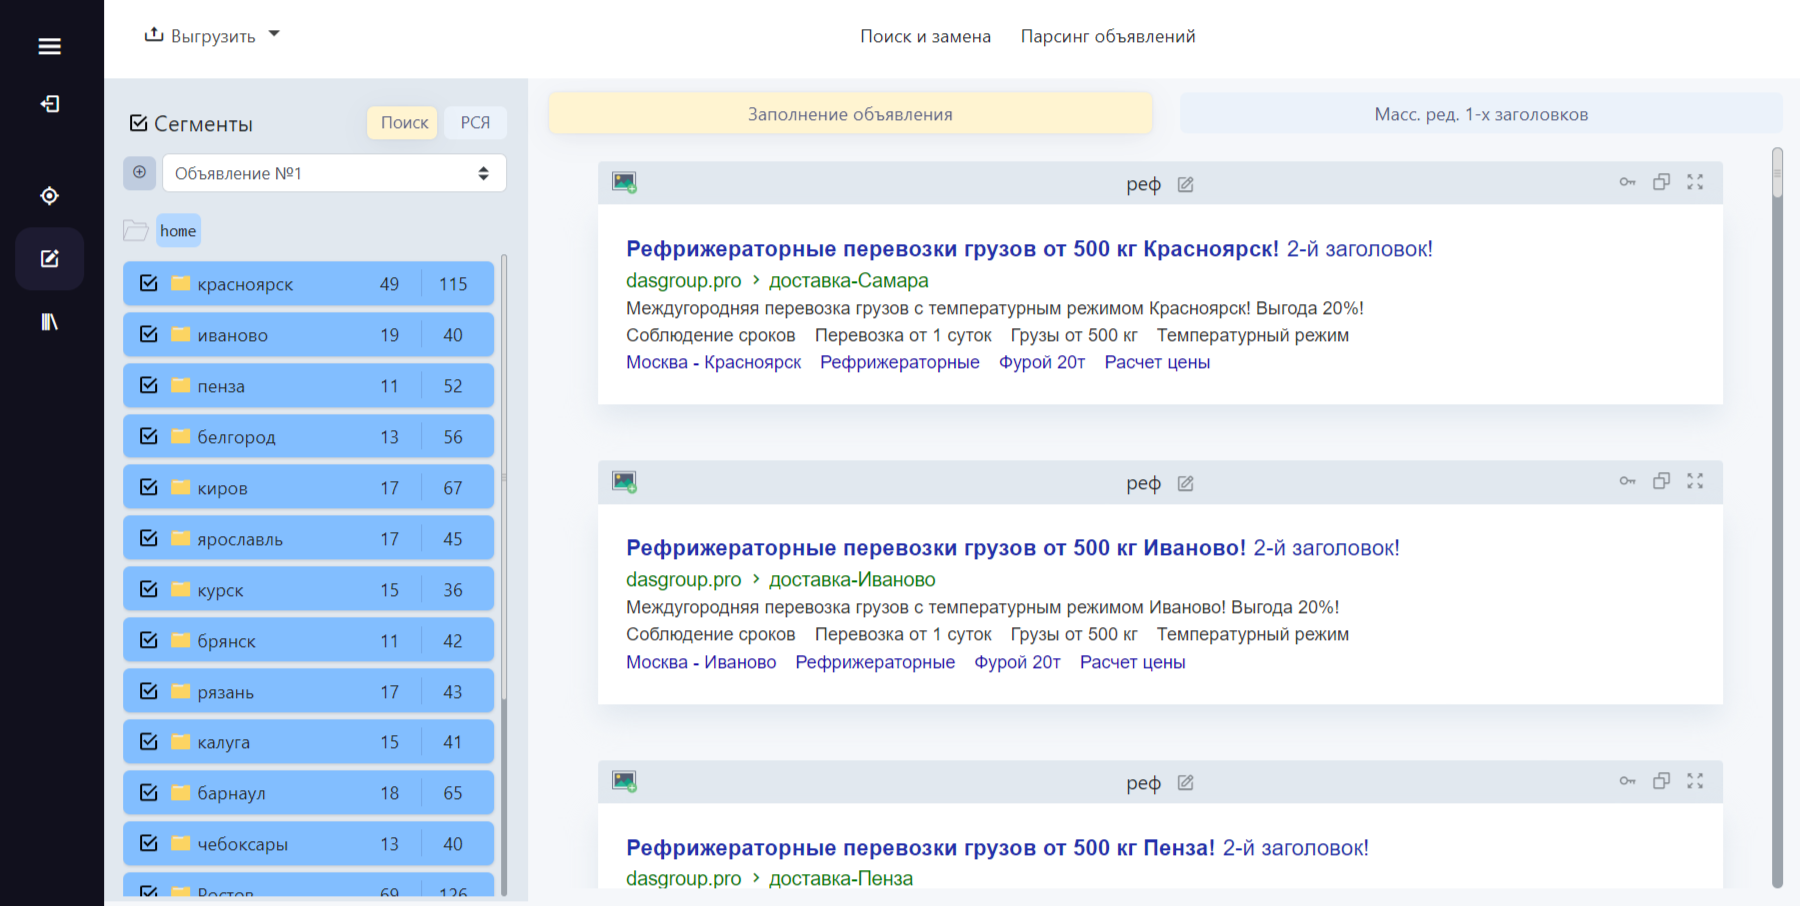Screen dimensions: 1800x906
Task: Select the Заполнение объявления tab
Action: [x=850, y=114]
